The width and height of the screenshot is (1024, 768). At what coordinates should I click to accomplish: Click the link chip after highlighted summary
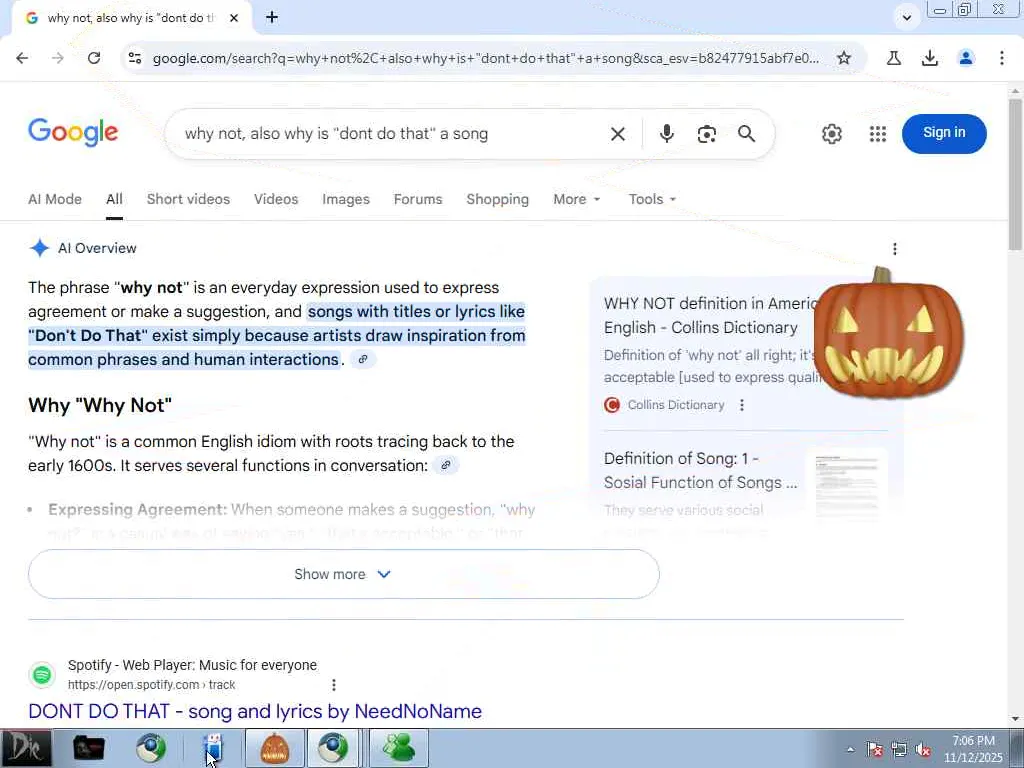tap(363, 359)
